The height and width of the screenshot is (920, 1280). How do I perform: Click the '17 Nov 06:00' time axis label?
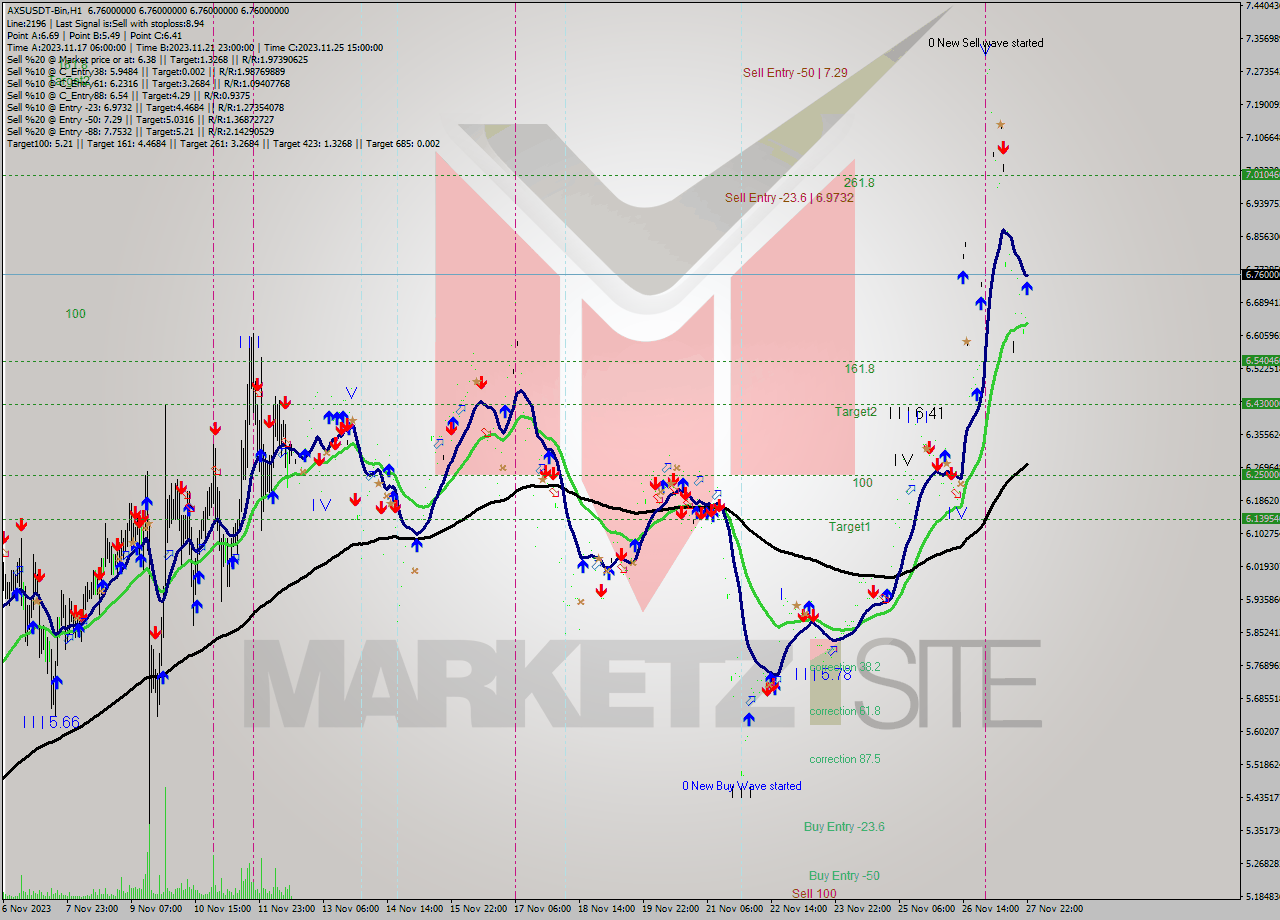543,909
